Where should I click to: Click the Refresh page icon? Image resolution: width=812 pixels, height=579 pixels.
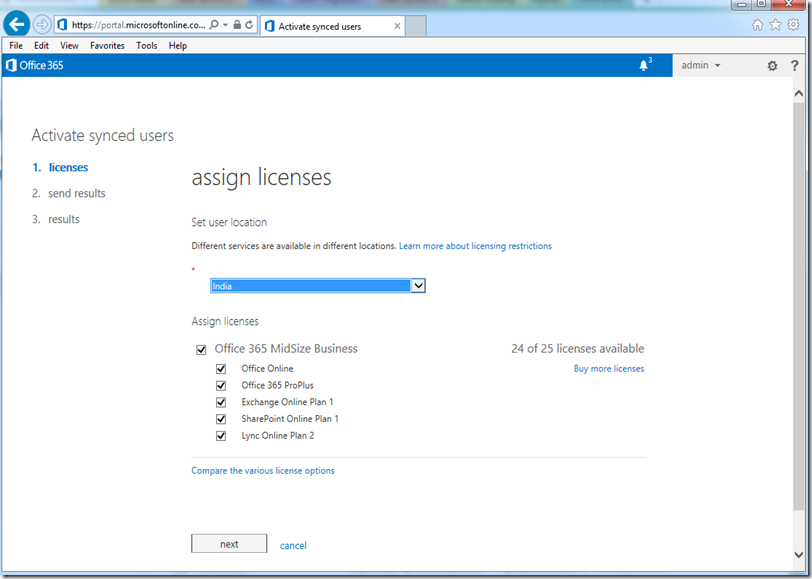pos(249,25)
